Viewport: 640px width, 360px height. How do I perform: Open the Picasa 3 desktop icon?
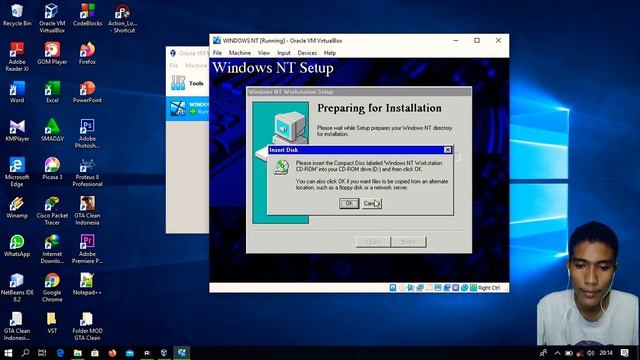tap(52, 169)
